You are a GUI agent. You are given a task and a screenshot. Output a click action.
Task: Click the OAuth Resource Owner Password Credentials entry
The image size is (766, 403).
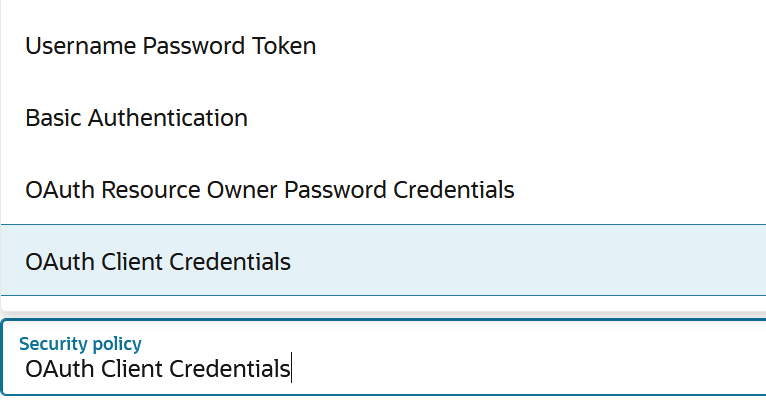pos(270,189)
